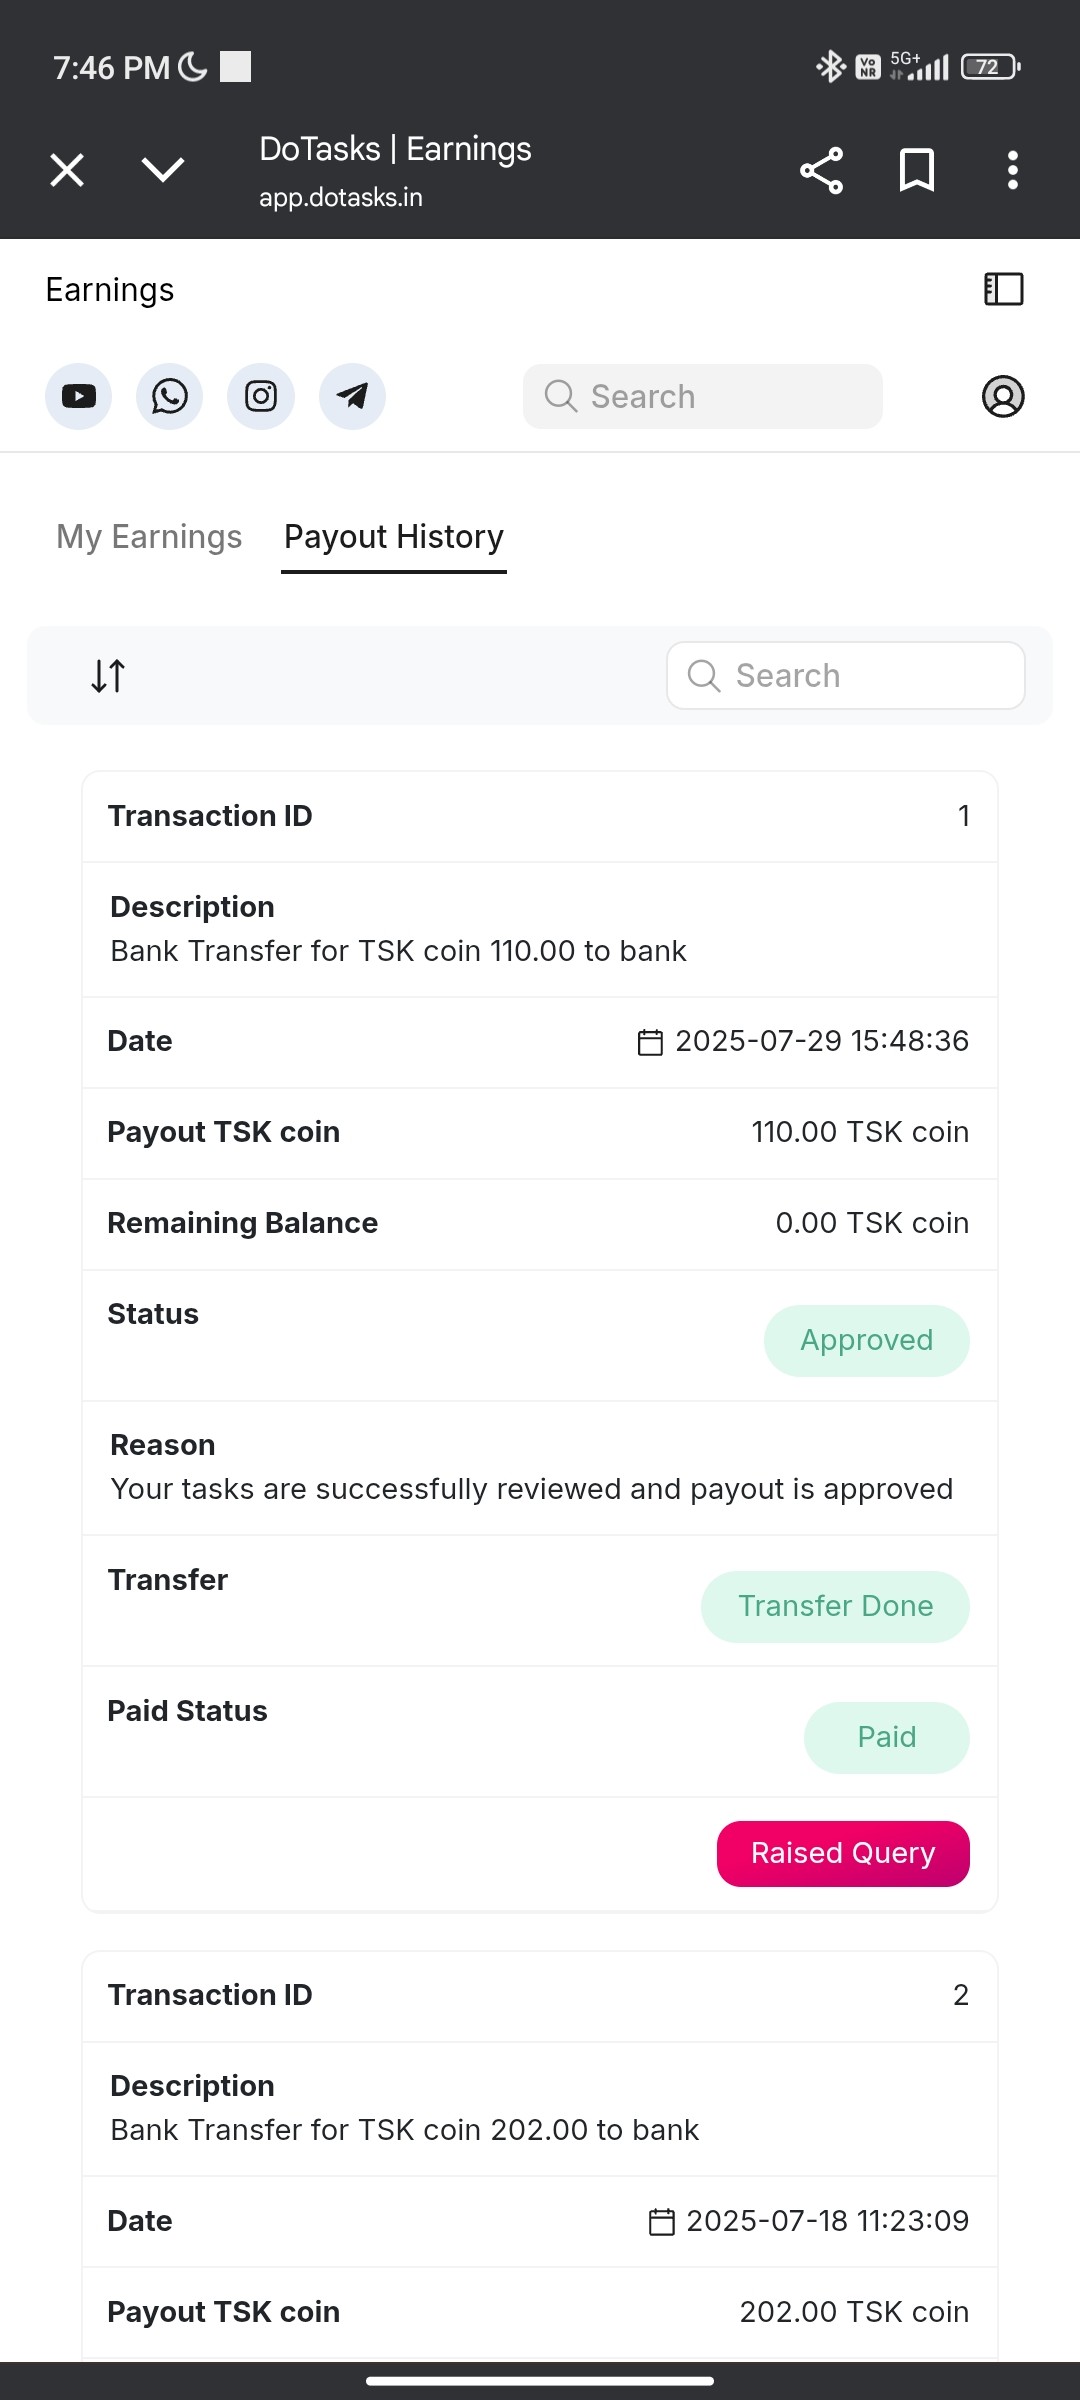Screen dimensions: 1080x2400
Task: Toggle the sidebar panel icon
Action: tap(1003, 289)
